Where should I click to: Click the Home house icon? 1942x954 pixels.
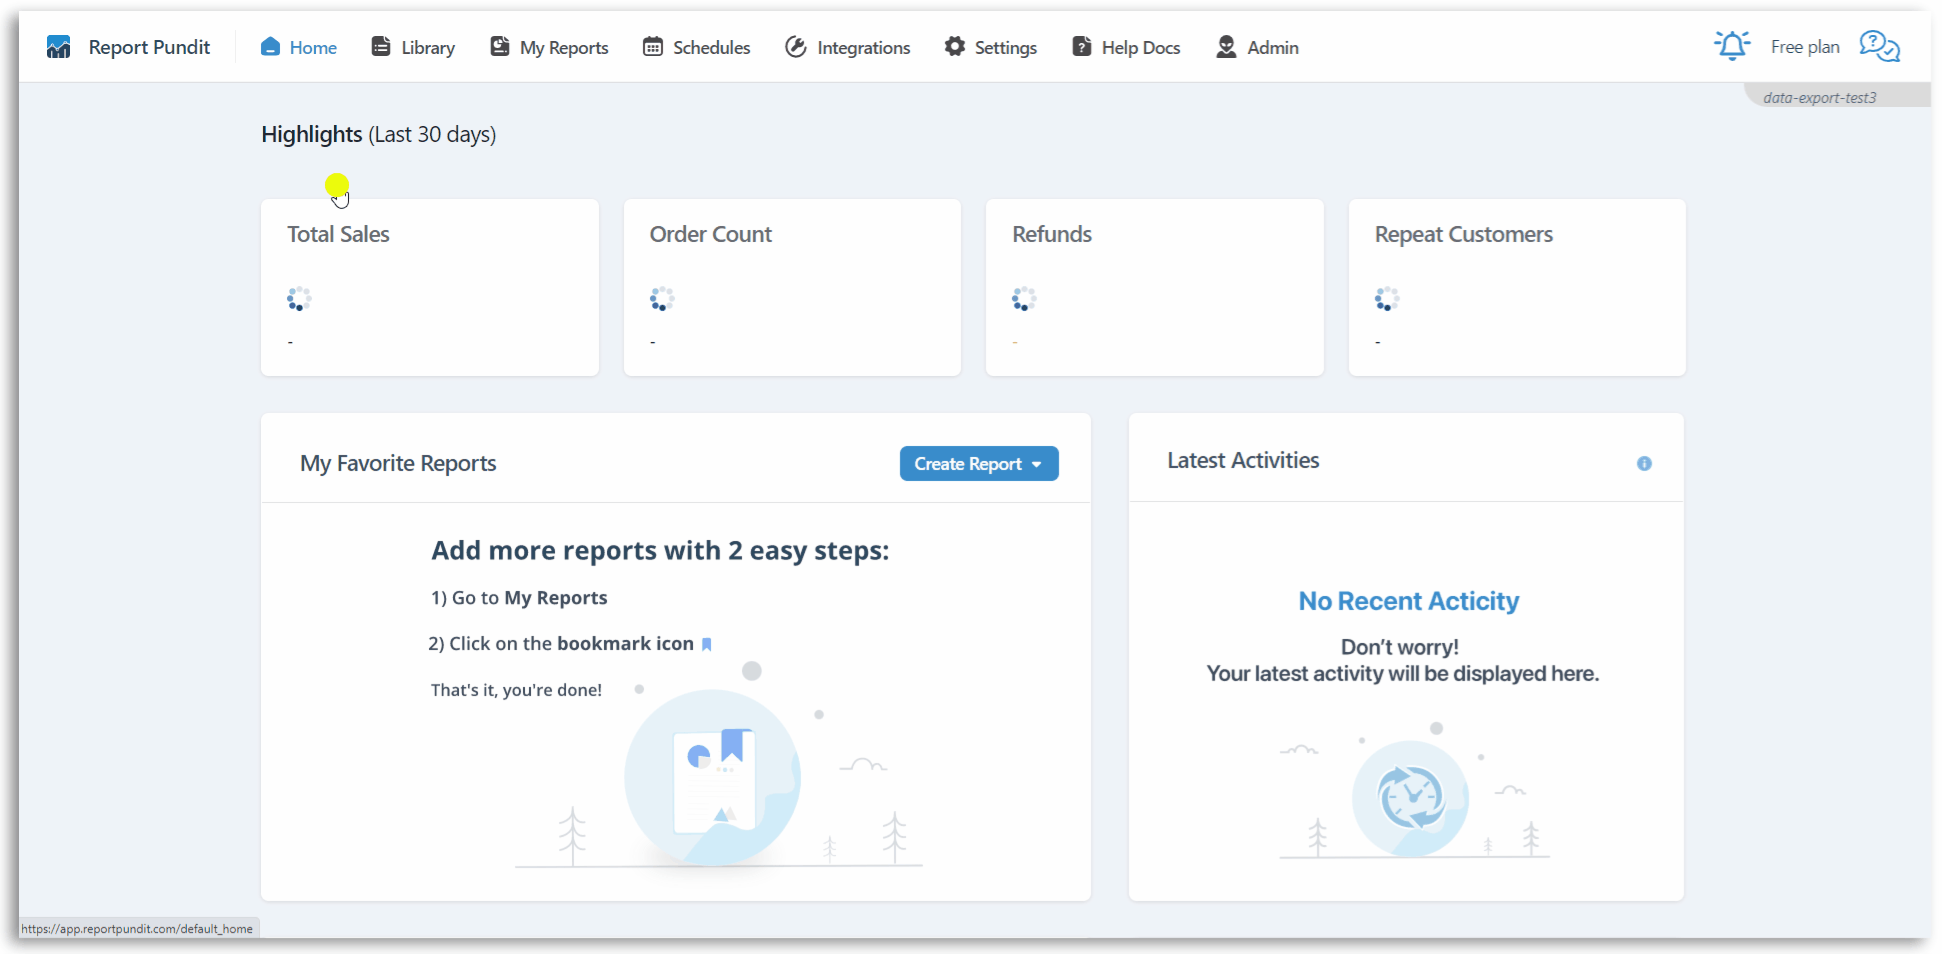(270, 47)
